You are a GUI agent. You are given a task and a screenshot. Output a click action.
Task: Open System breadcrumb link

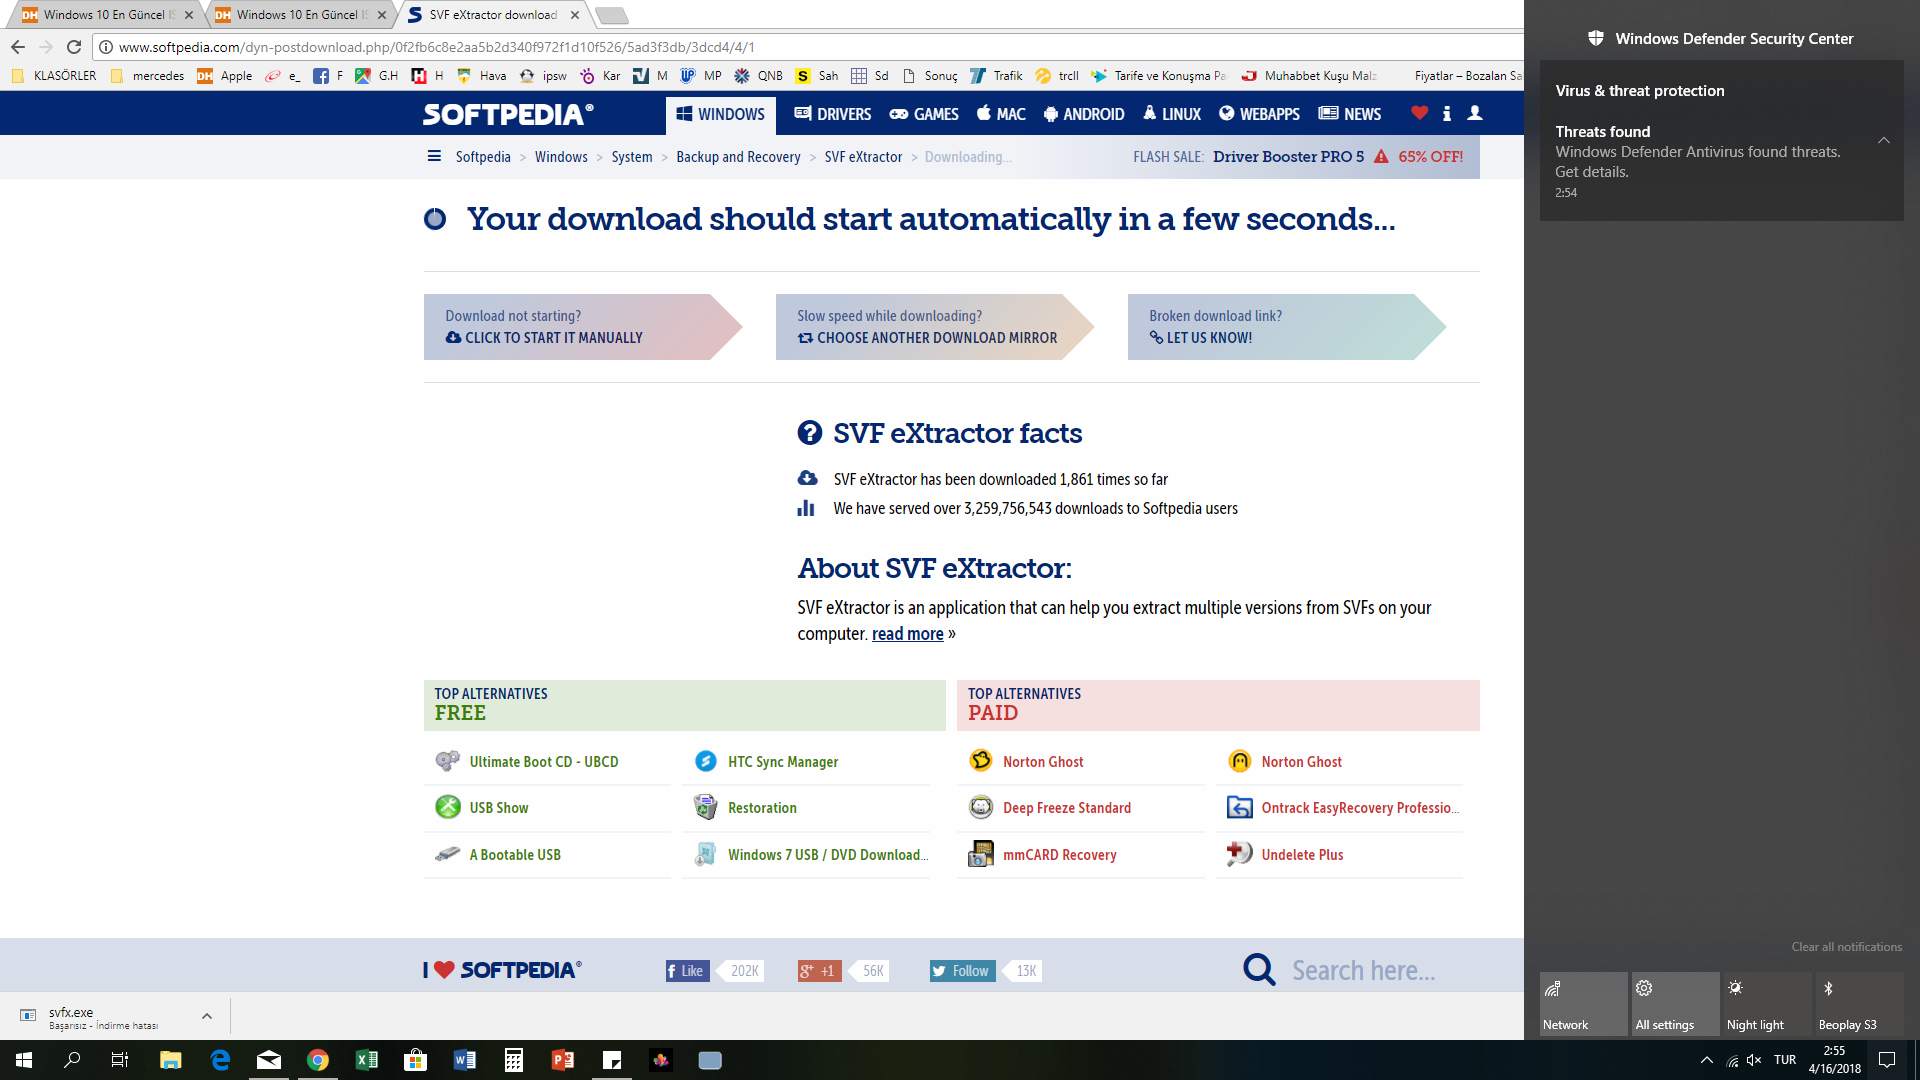(x=632, y=157)
